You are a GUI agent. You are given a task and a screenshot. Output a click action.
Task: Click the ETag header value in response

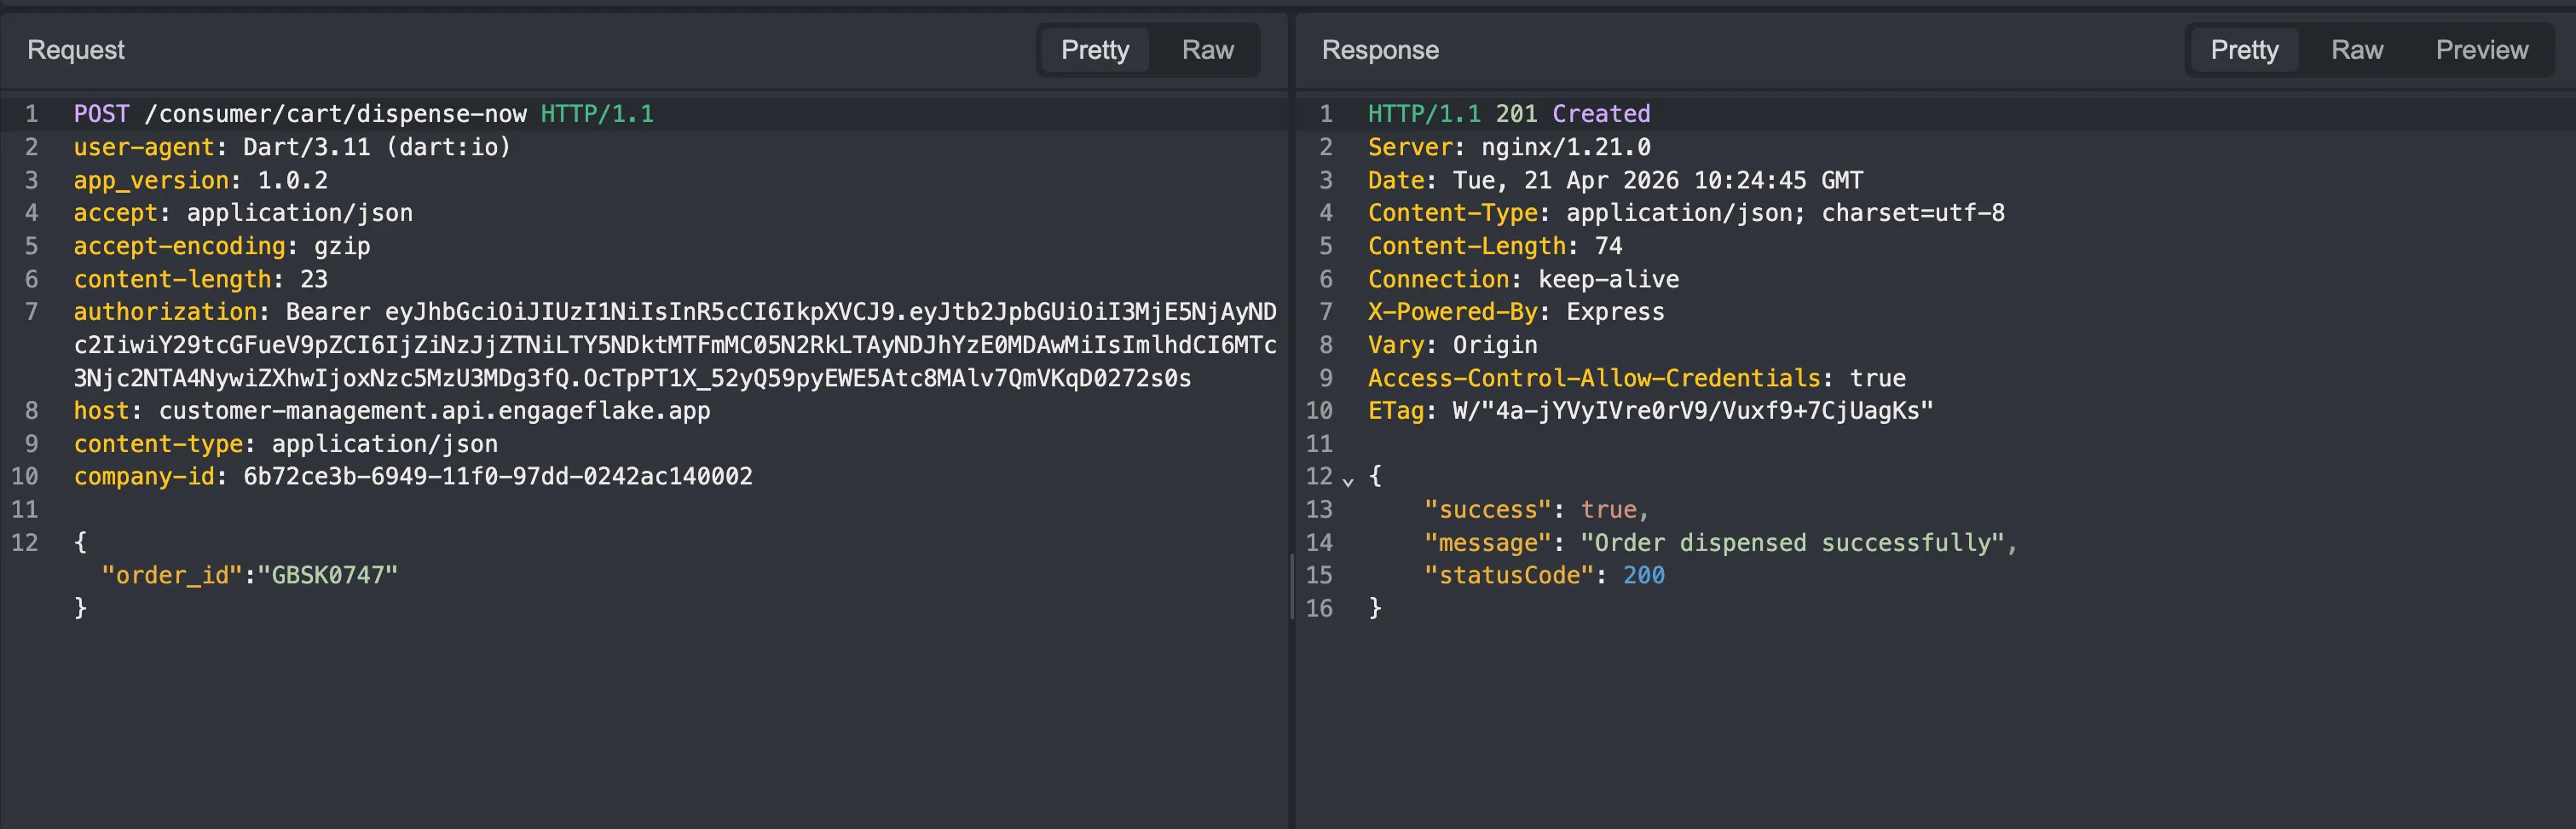tap(1692, 411)
